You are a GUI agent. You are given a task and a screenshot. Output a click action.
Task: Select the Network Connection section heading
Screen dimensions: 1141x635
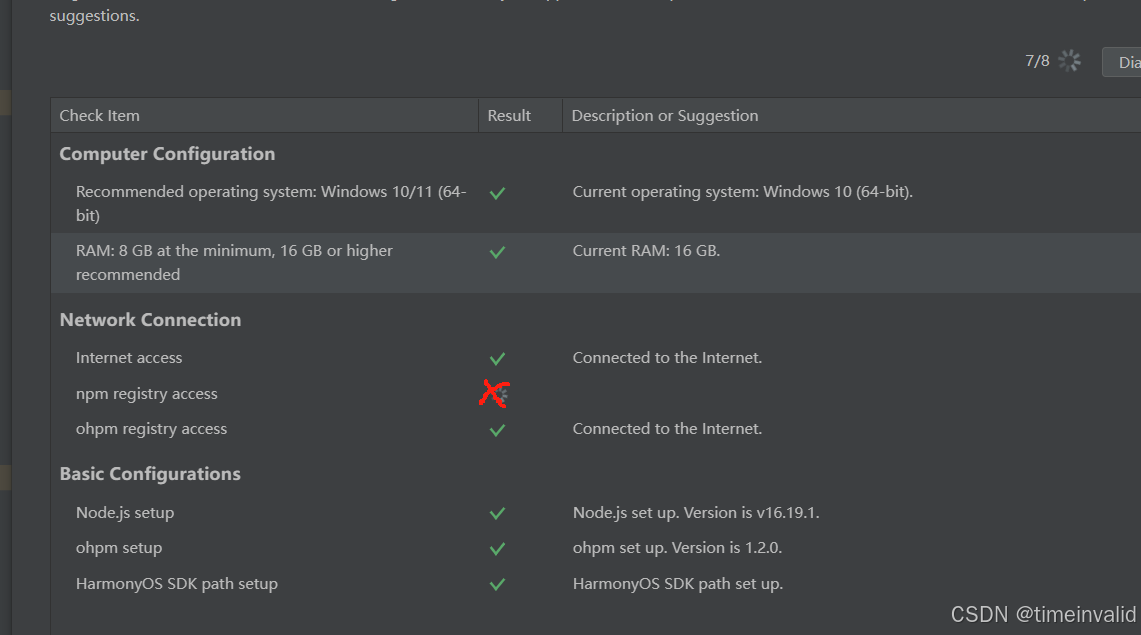[x=150, y=320]
